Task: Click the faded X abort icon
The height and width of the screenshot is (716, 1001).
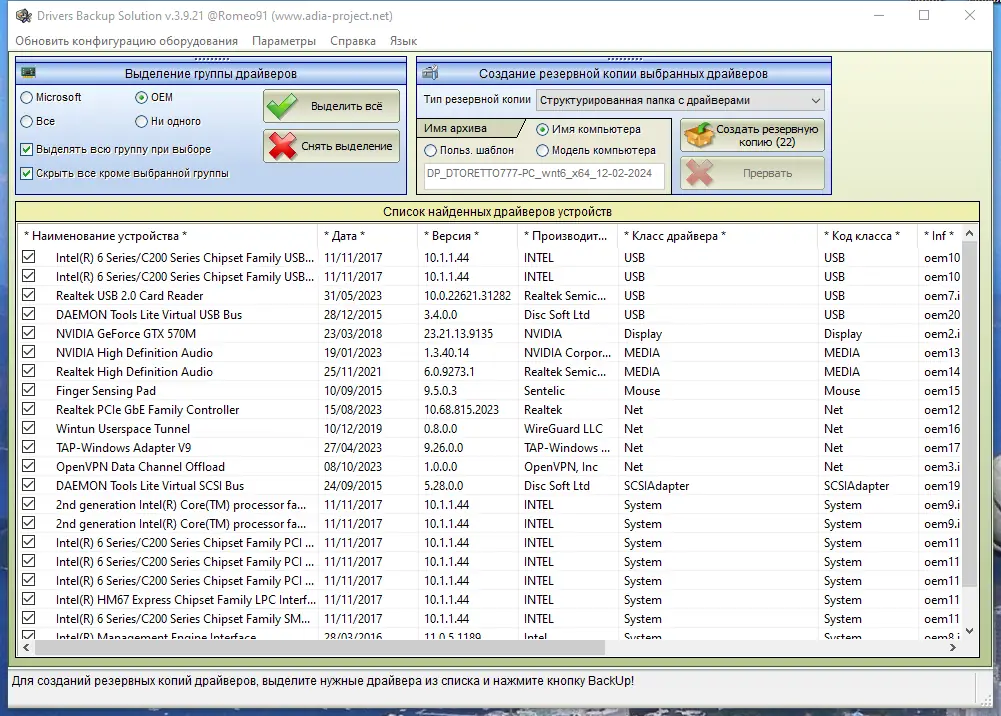Action: click(x=700, y=173)
